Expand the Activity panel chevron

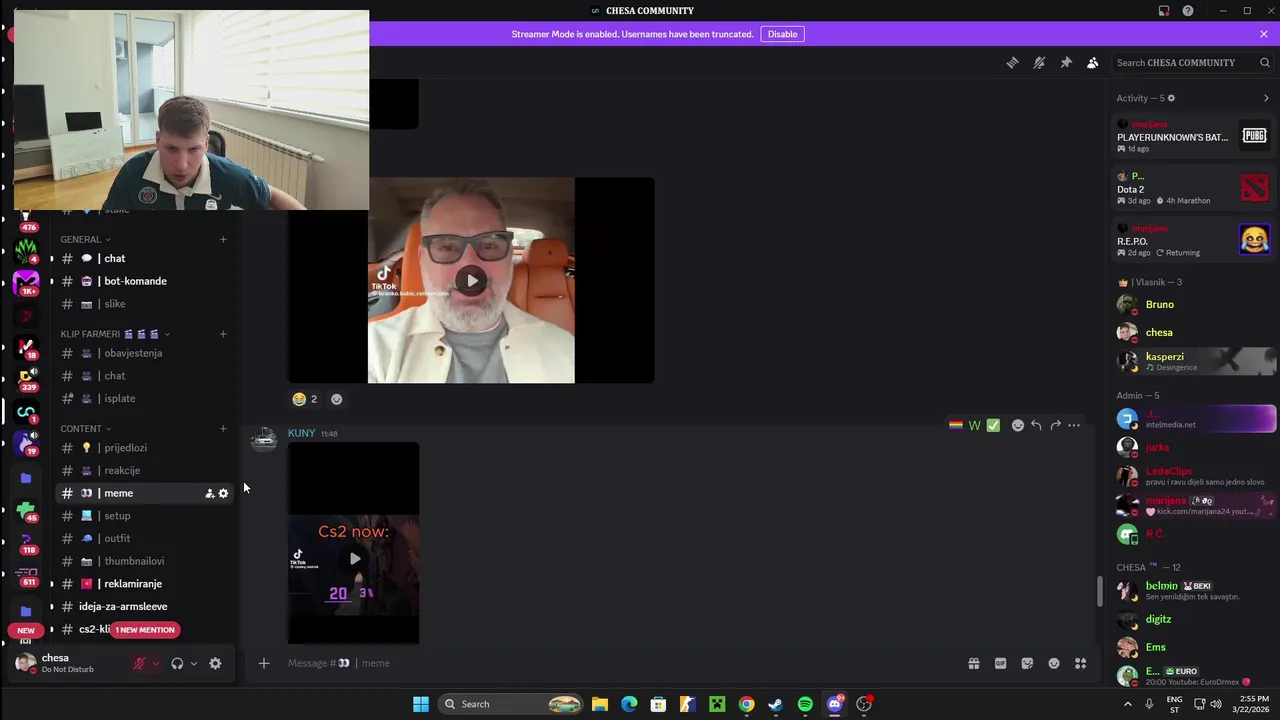click(1266, 98)
